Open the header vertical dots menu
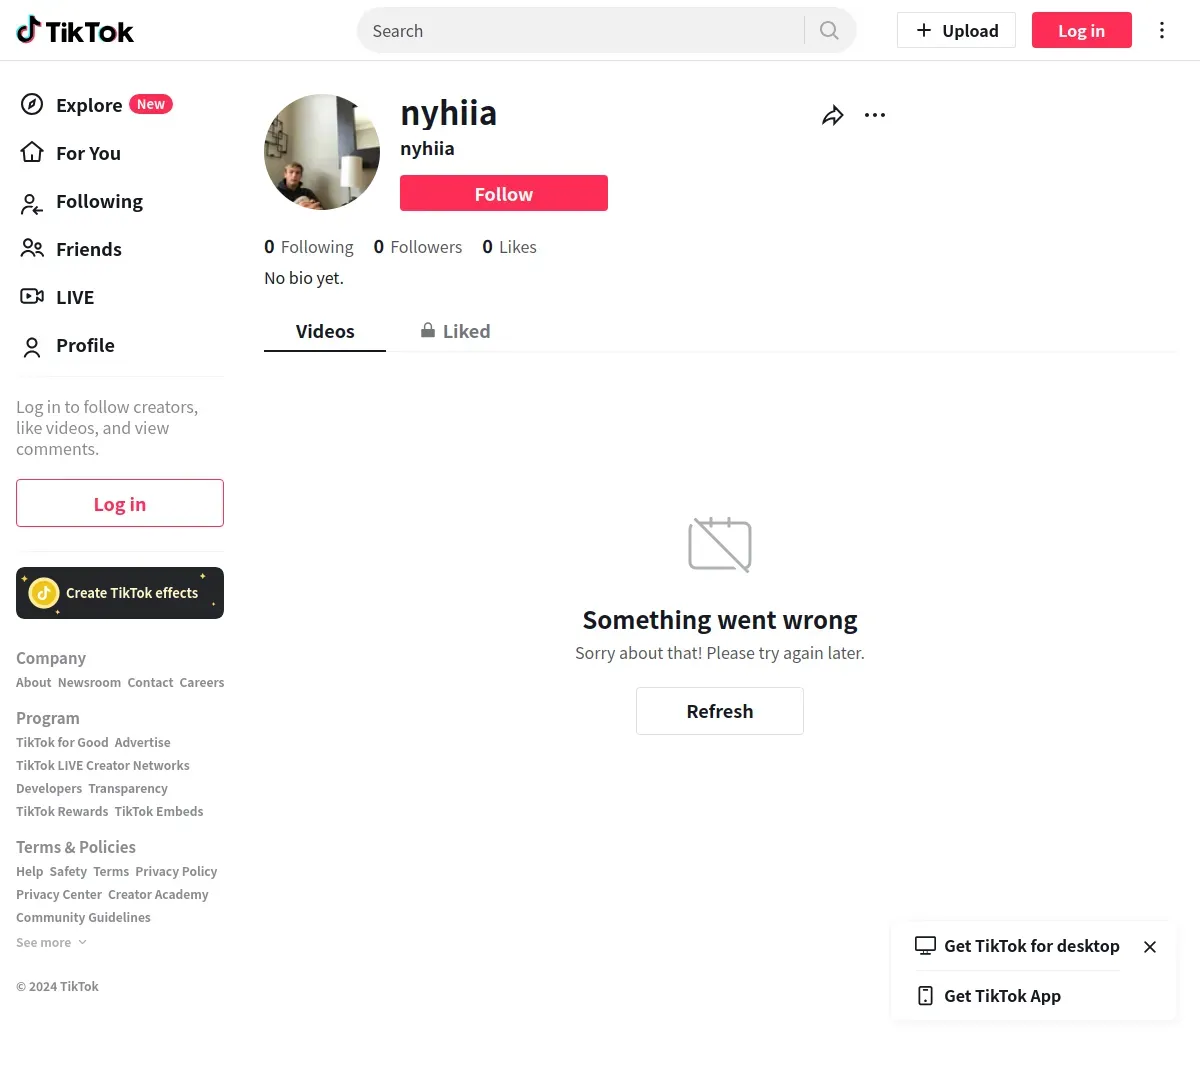Image resolution: width=1200 pixels, height=1069 pixels. tap(1161, 31)
